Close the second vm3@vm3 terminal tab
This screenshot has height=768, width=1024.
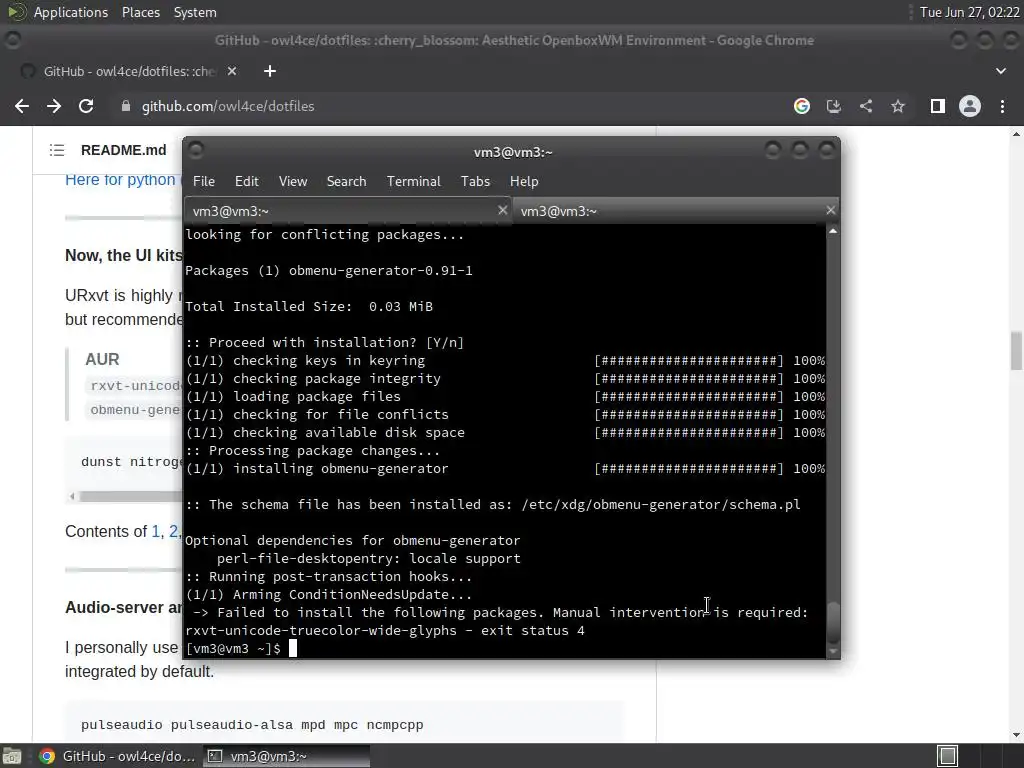coord(830,210)
